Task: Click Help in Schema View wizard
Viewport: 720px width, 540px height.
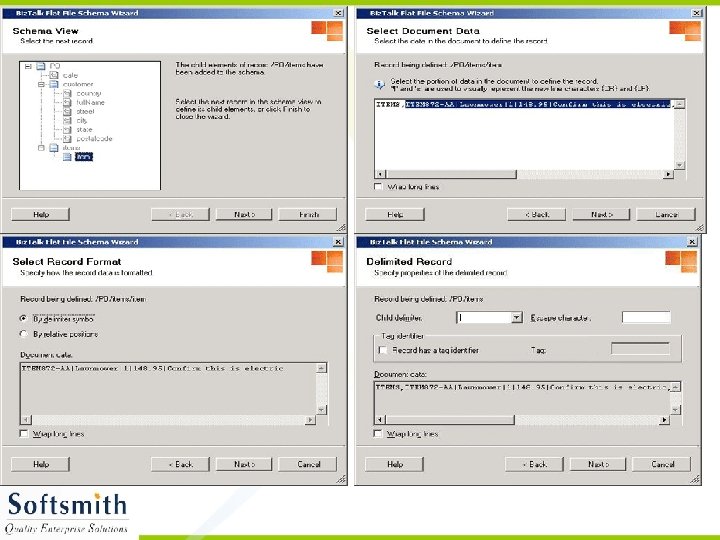Action: [x=40, y=214]
